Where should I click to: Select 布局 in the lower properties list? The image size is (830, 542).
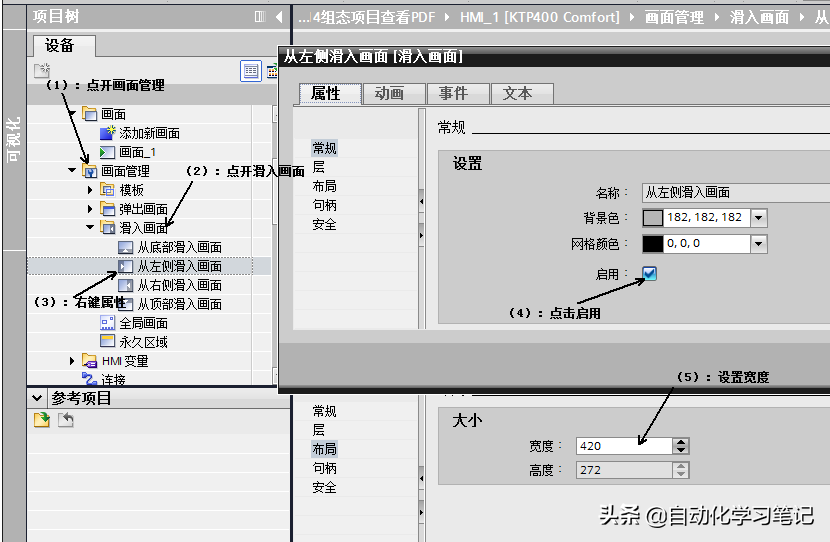click(x=324, y=449)
